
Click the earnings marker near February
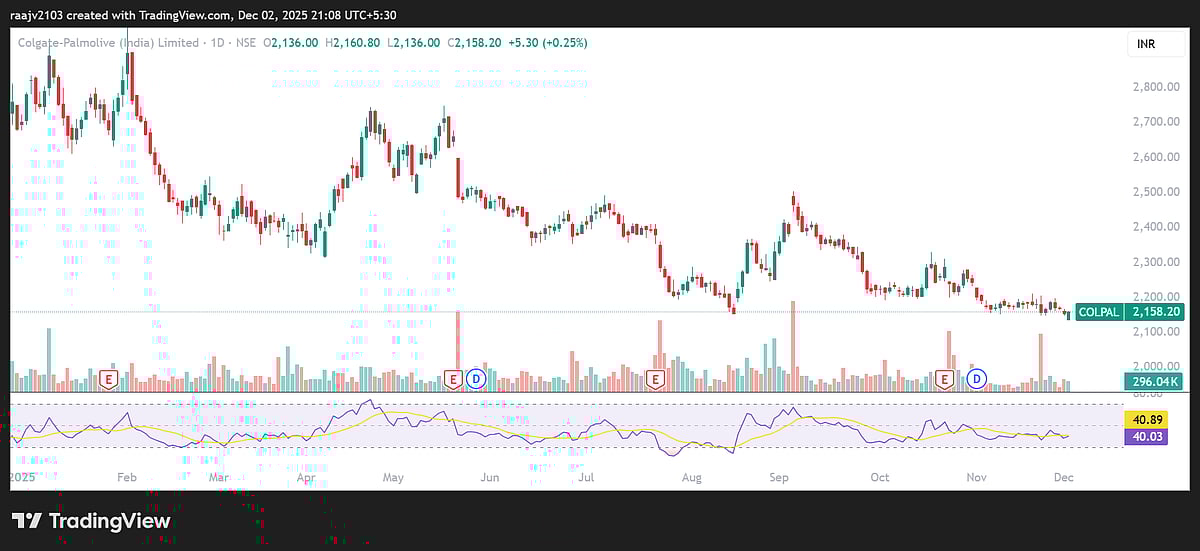coord(109,379)
